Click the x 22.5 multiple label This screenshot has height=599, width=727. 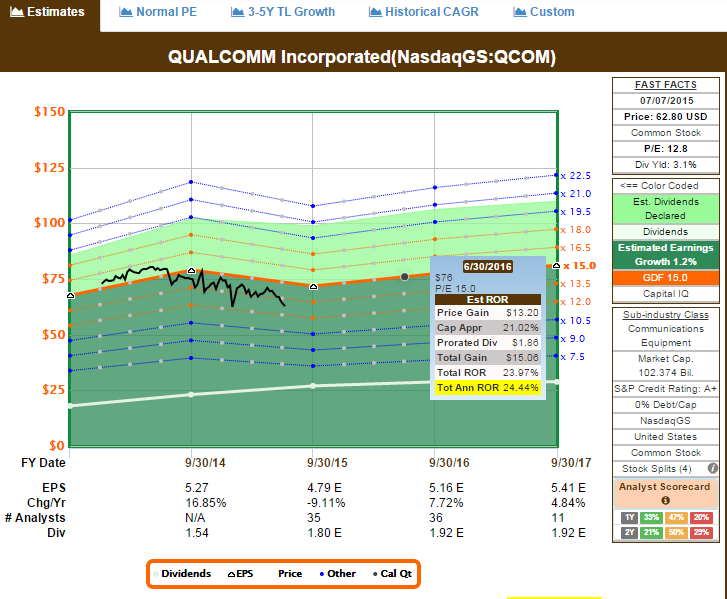[576, 176]
